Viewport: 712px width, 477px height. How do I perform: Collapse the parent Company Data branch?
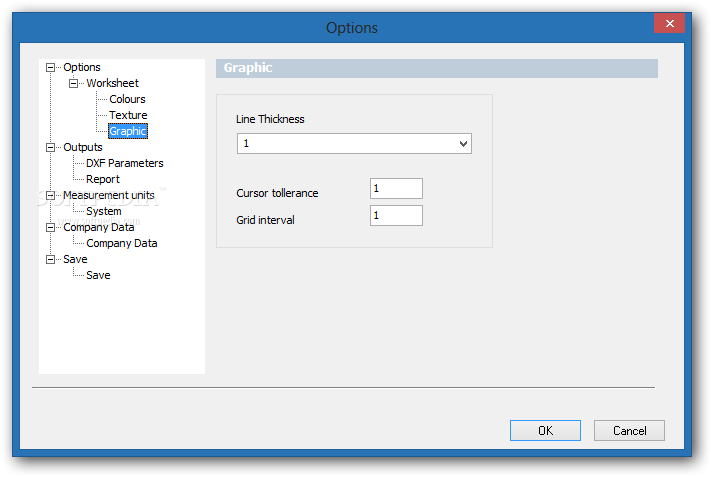[50, 228]
